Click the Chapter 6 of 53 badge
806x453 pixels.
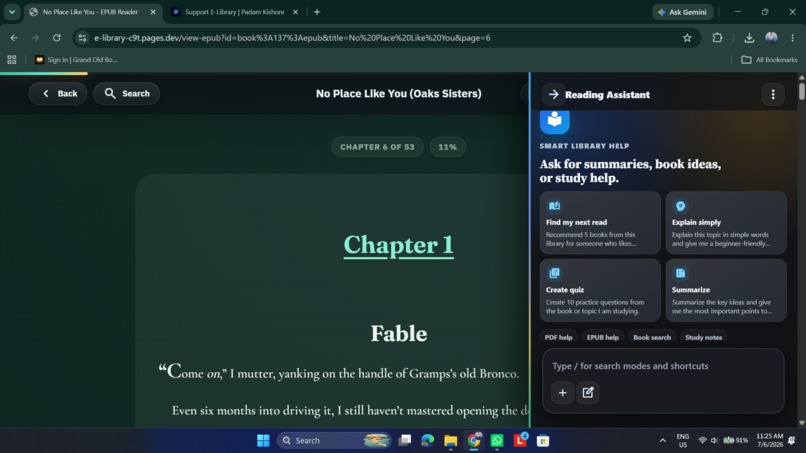(377, 147)
